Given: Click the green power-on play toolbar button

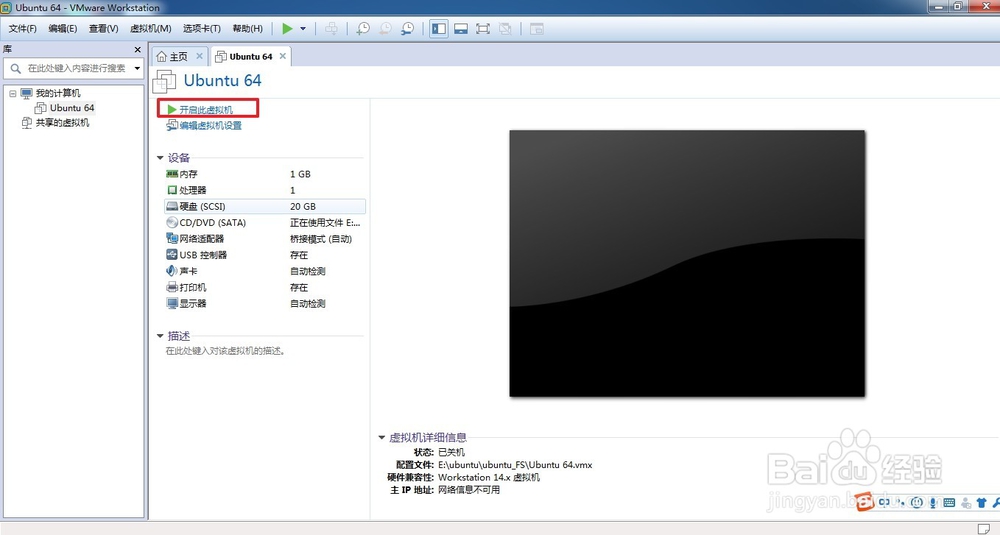Looking at the screenshot, I should coord(288,29).
